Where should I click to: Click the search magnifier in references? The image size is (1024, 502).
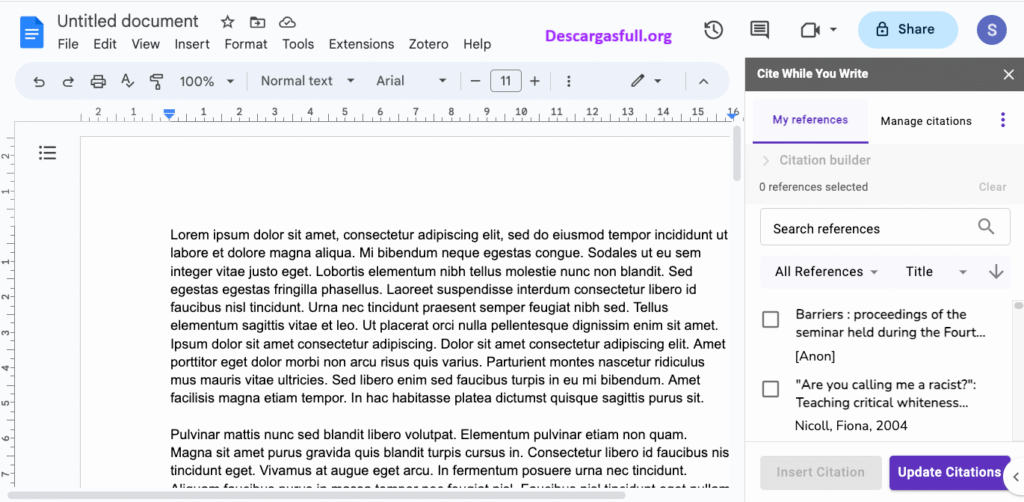[986, 227]
